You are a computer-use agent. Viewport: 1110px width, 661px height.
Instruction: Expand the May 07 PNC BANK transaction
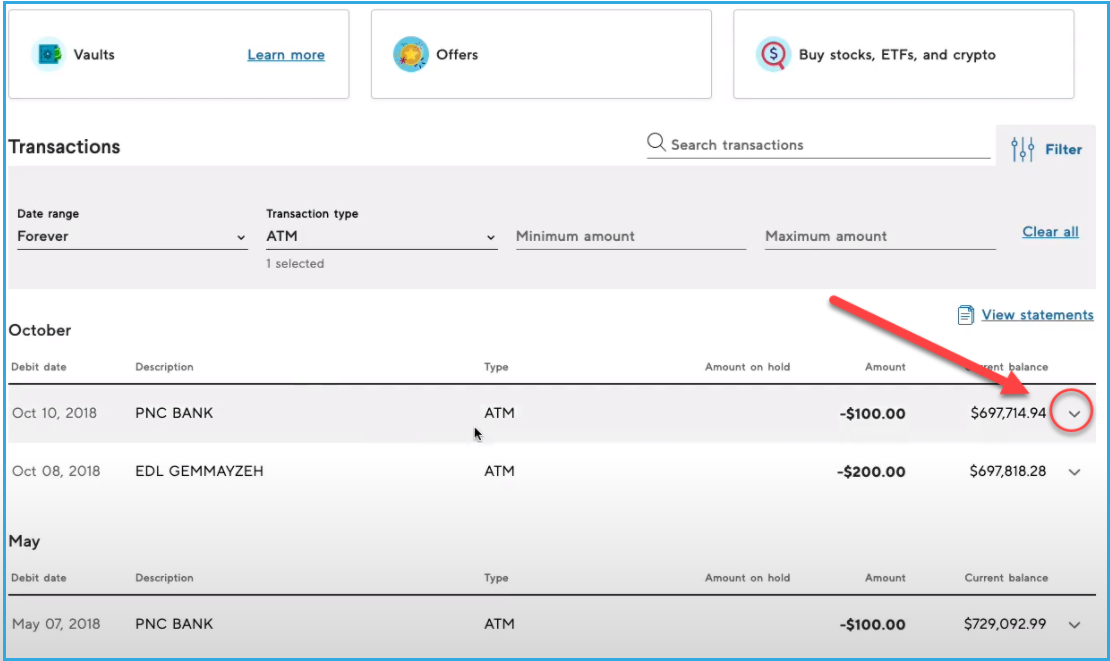(x=1074, y=625)
